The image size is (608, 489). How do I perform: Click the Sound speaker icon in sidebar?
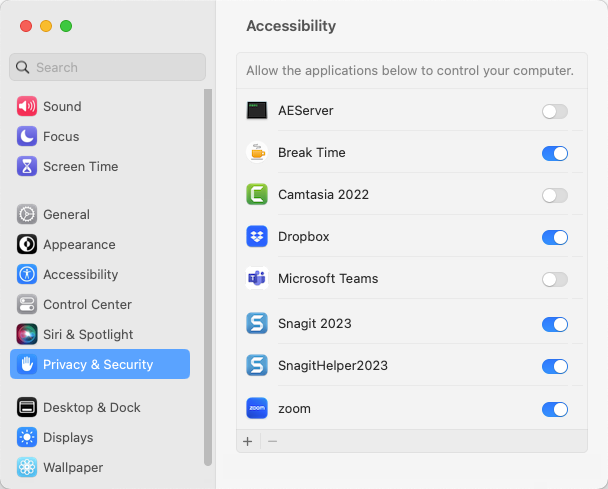(x=27, y=106)
